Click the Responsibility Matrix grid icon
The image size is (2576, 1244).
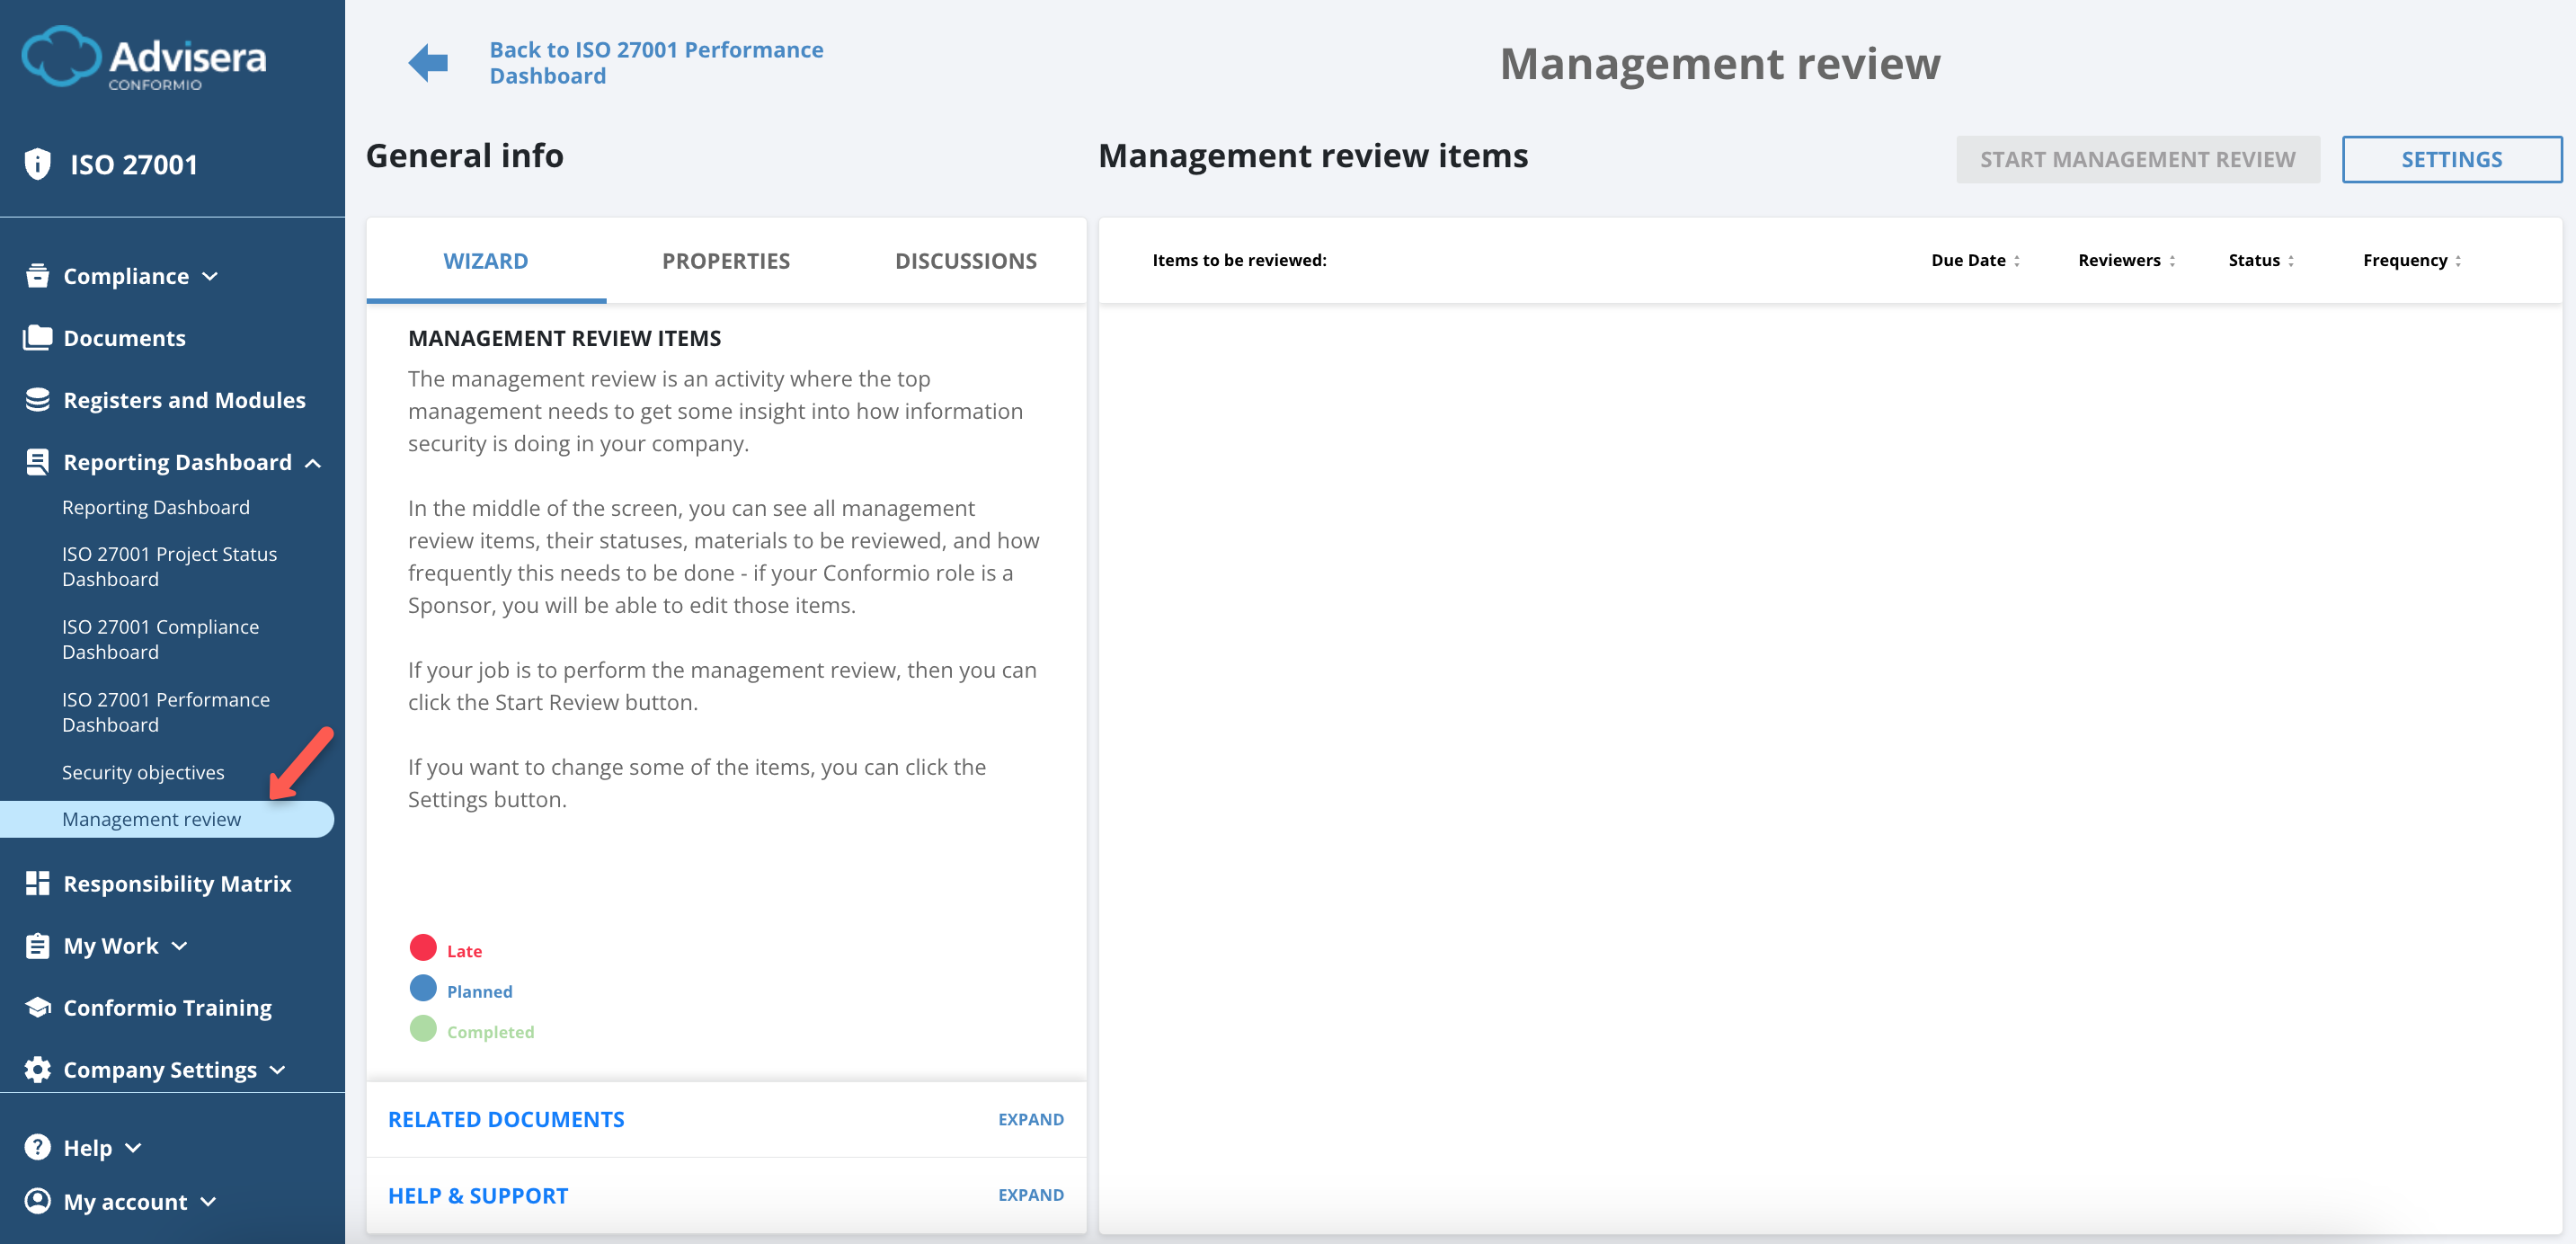pyautogui.click(x=36, y=883)
